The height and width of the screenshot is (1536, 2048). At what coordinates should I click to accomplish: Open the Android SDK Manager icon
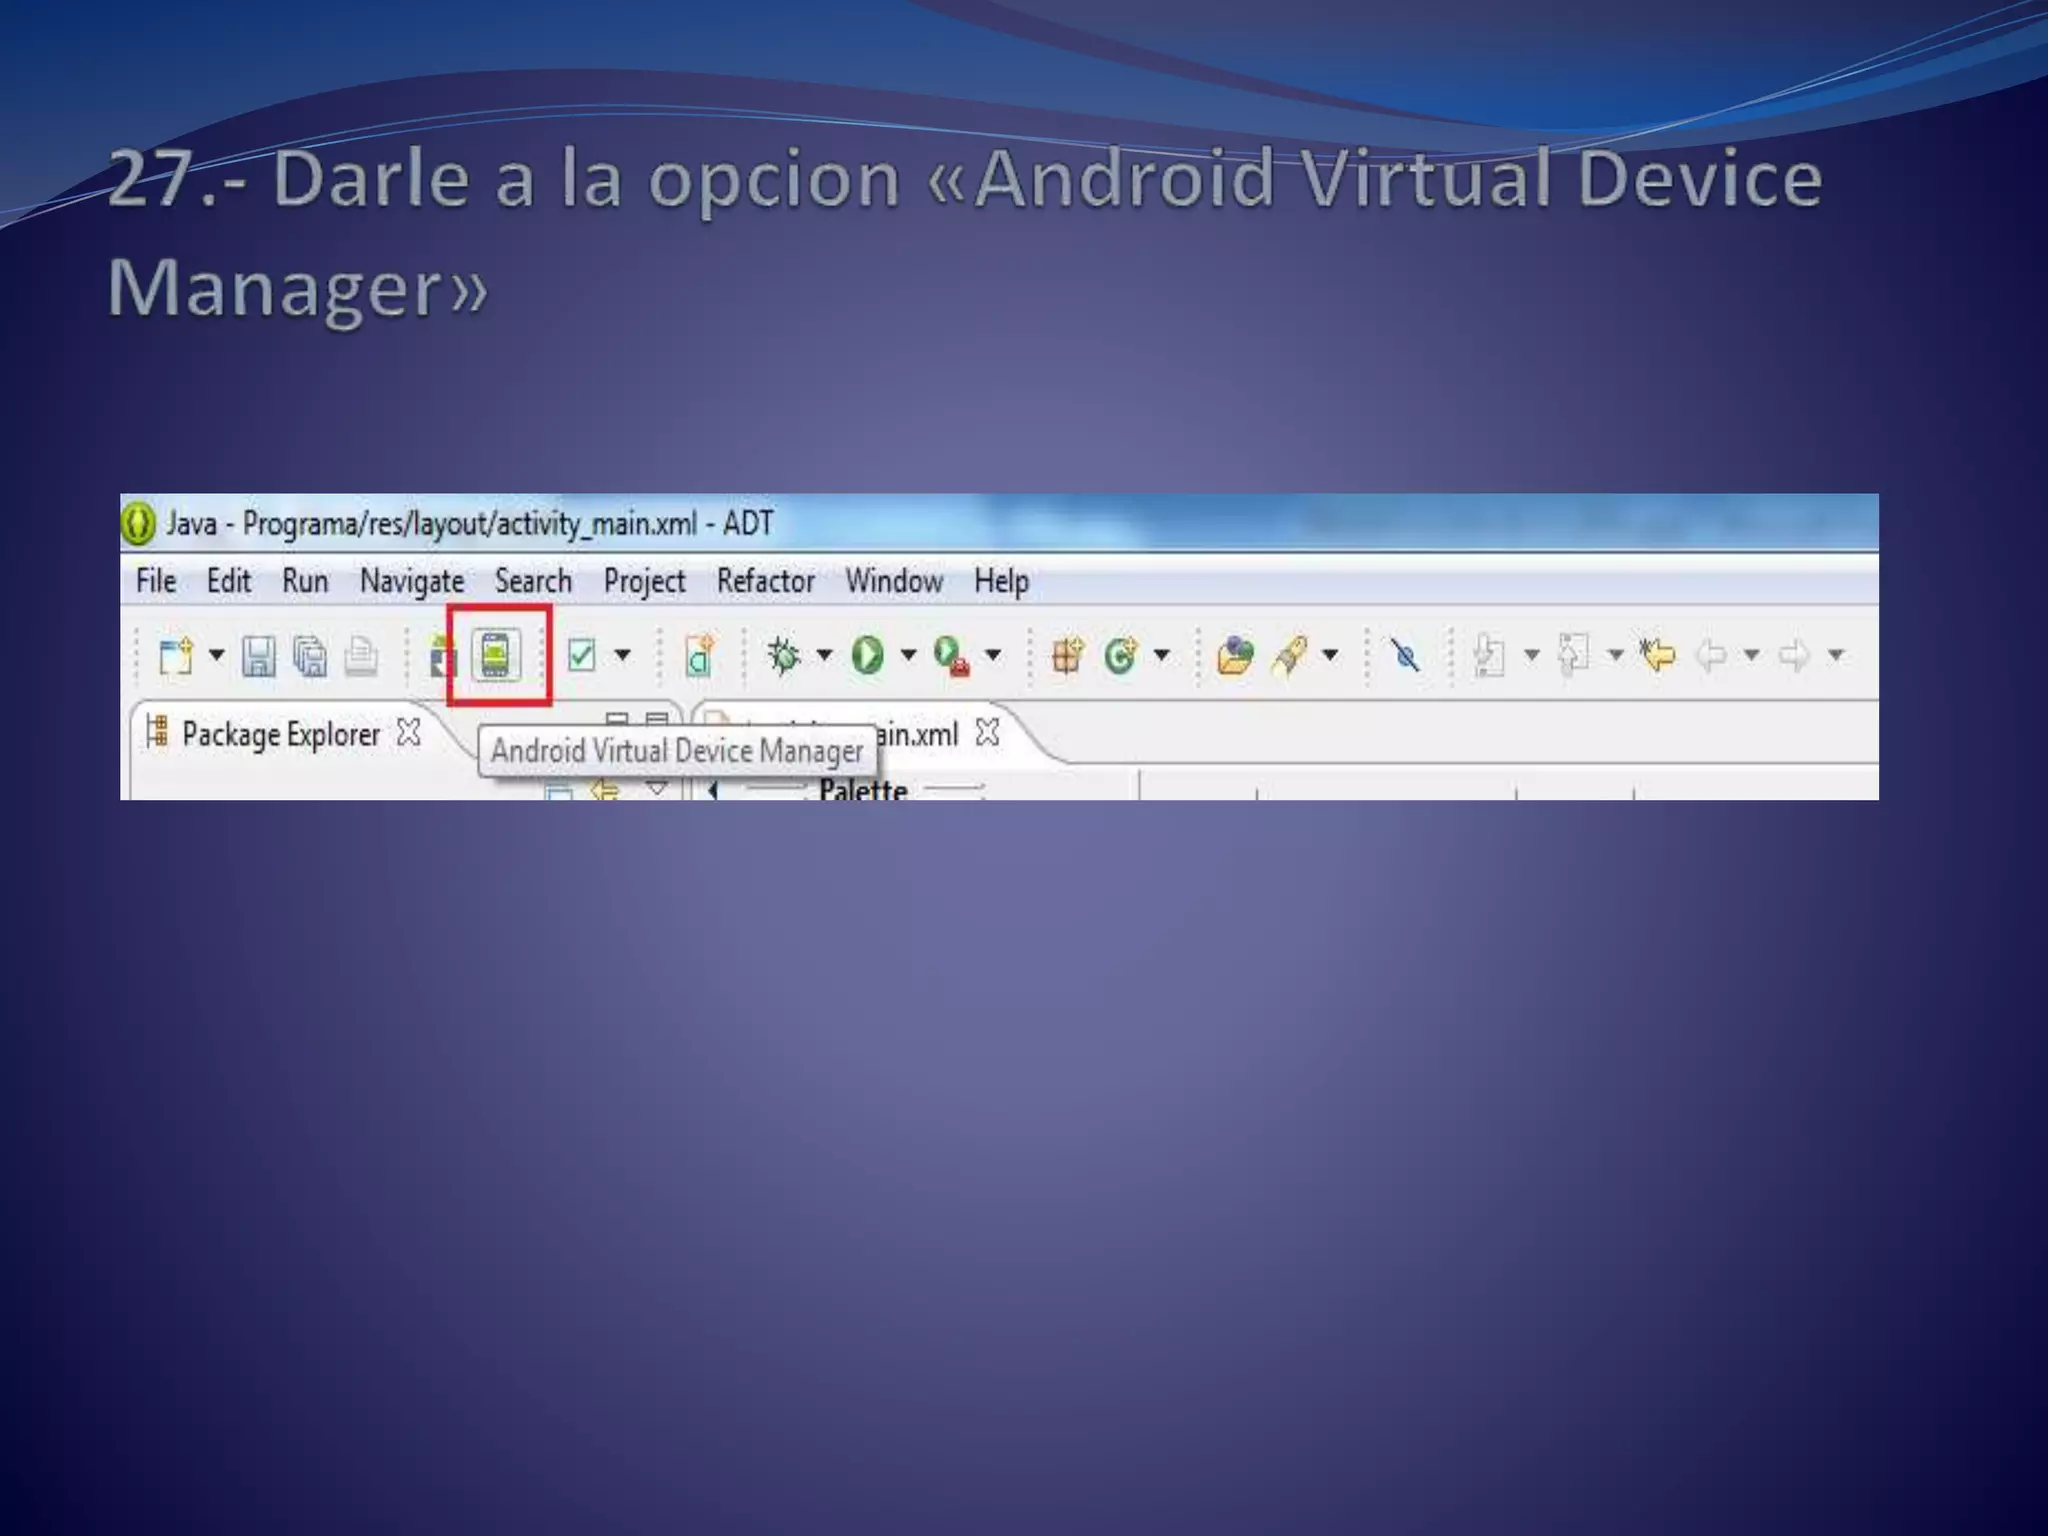(x=442, y=657)
